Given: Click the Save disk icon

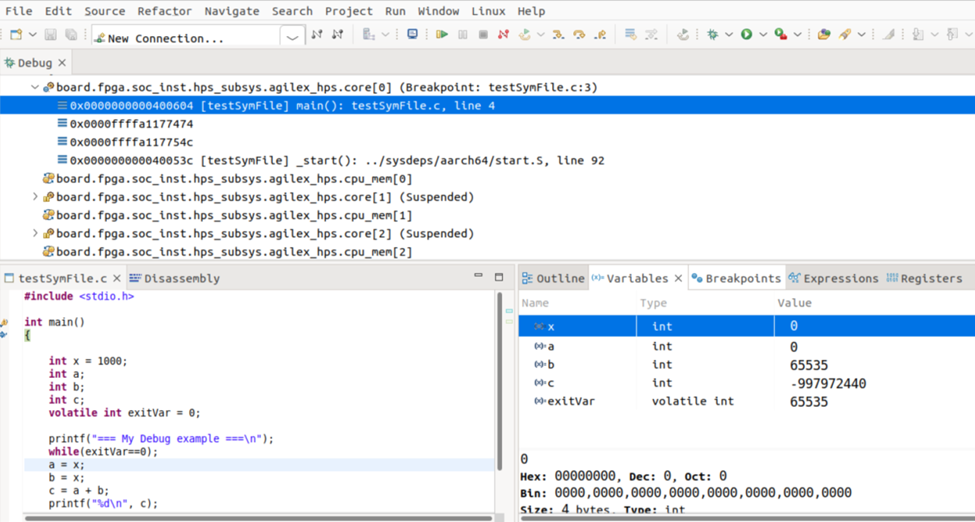Looking at the screenshot, I should click(x=51, y=35).
